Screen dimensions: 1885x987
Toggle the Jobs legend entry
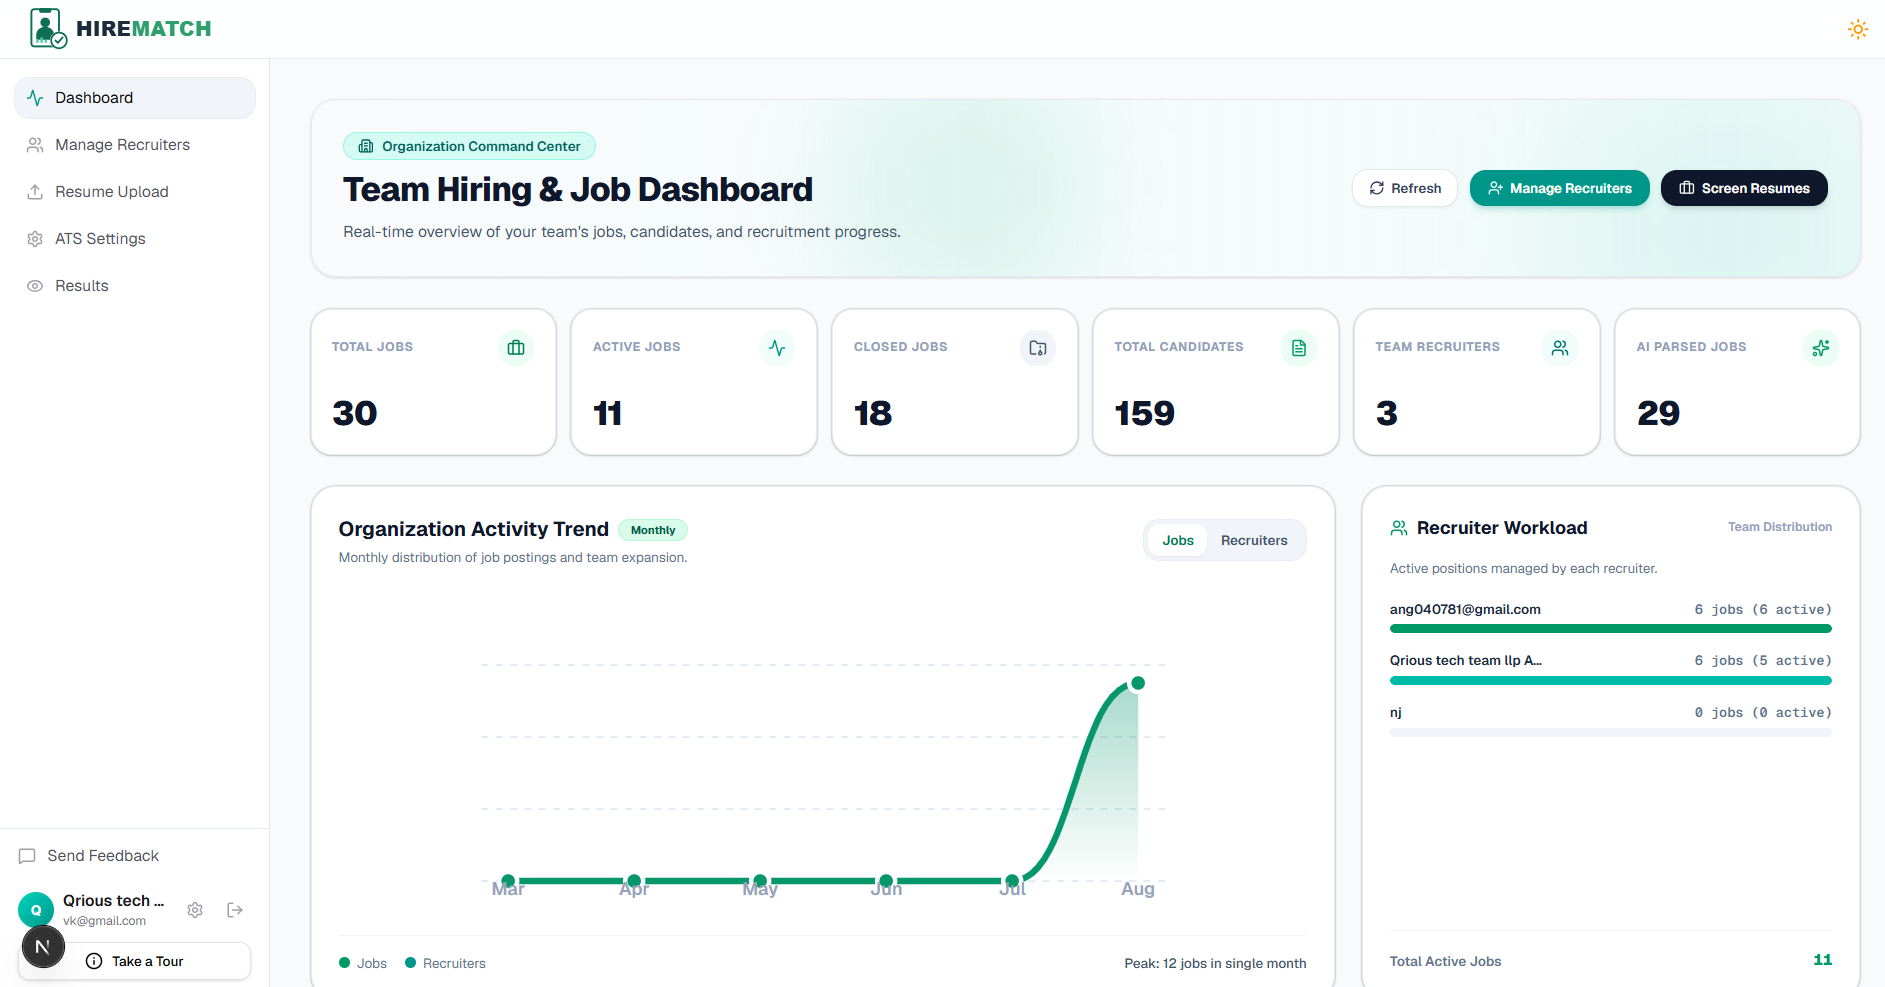tap(363, 963)
